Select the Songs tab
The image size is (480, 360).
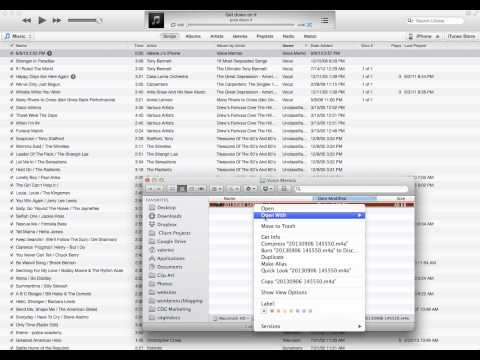(170, 36)
